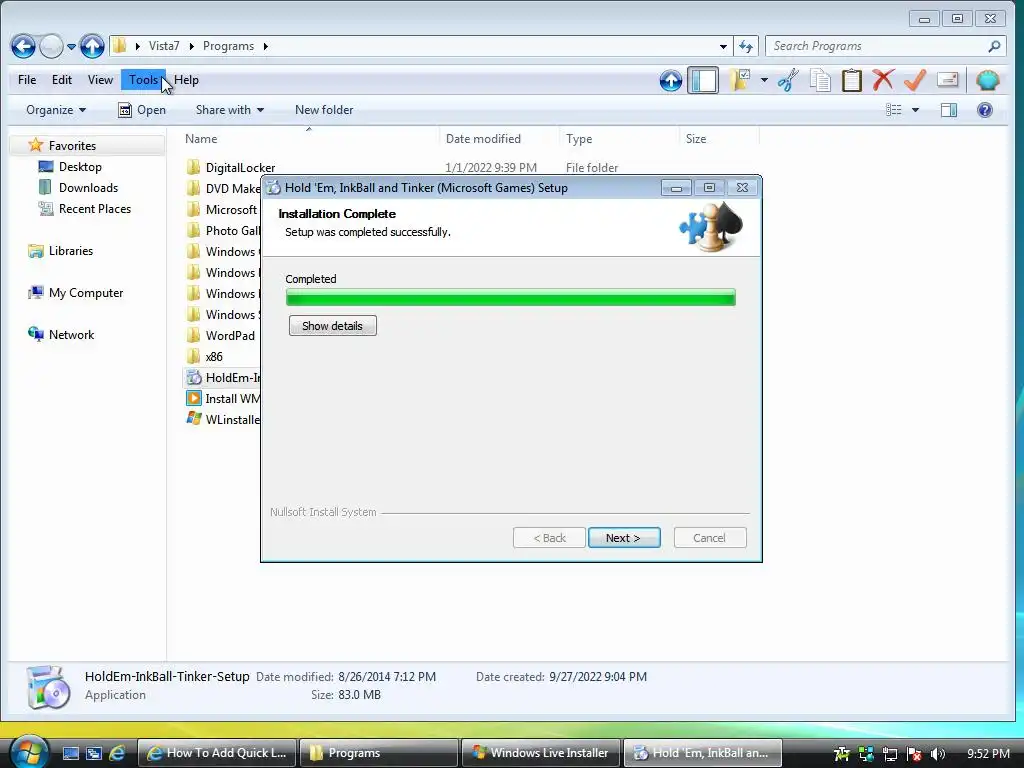
Task: Click the Refresh button beside address bar
Action: click(x=746, y=46)
